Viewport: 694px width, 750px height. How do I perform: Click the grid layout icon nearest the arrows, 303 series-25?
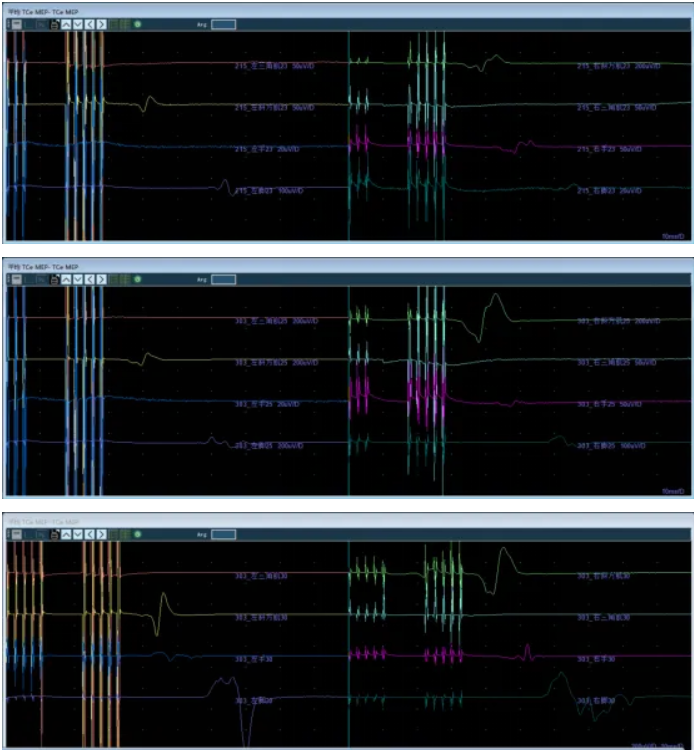click(114, 279)
